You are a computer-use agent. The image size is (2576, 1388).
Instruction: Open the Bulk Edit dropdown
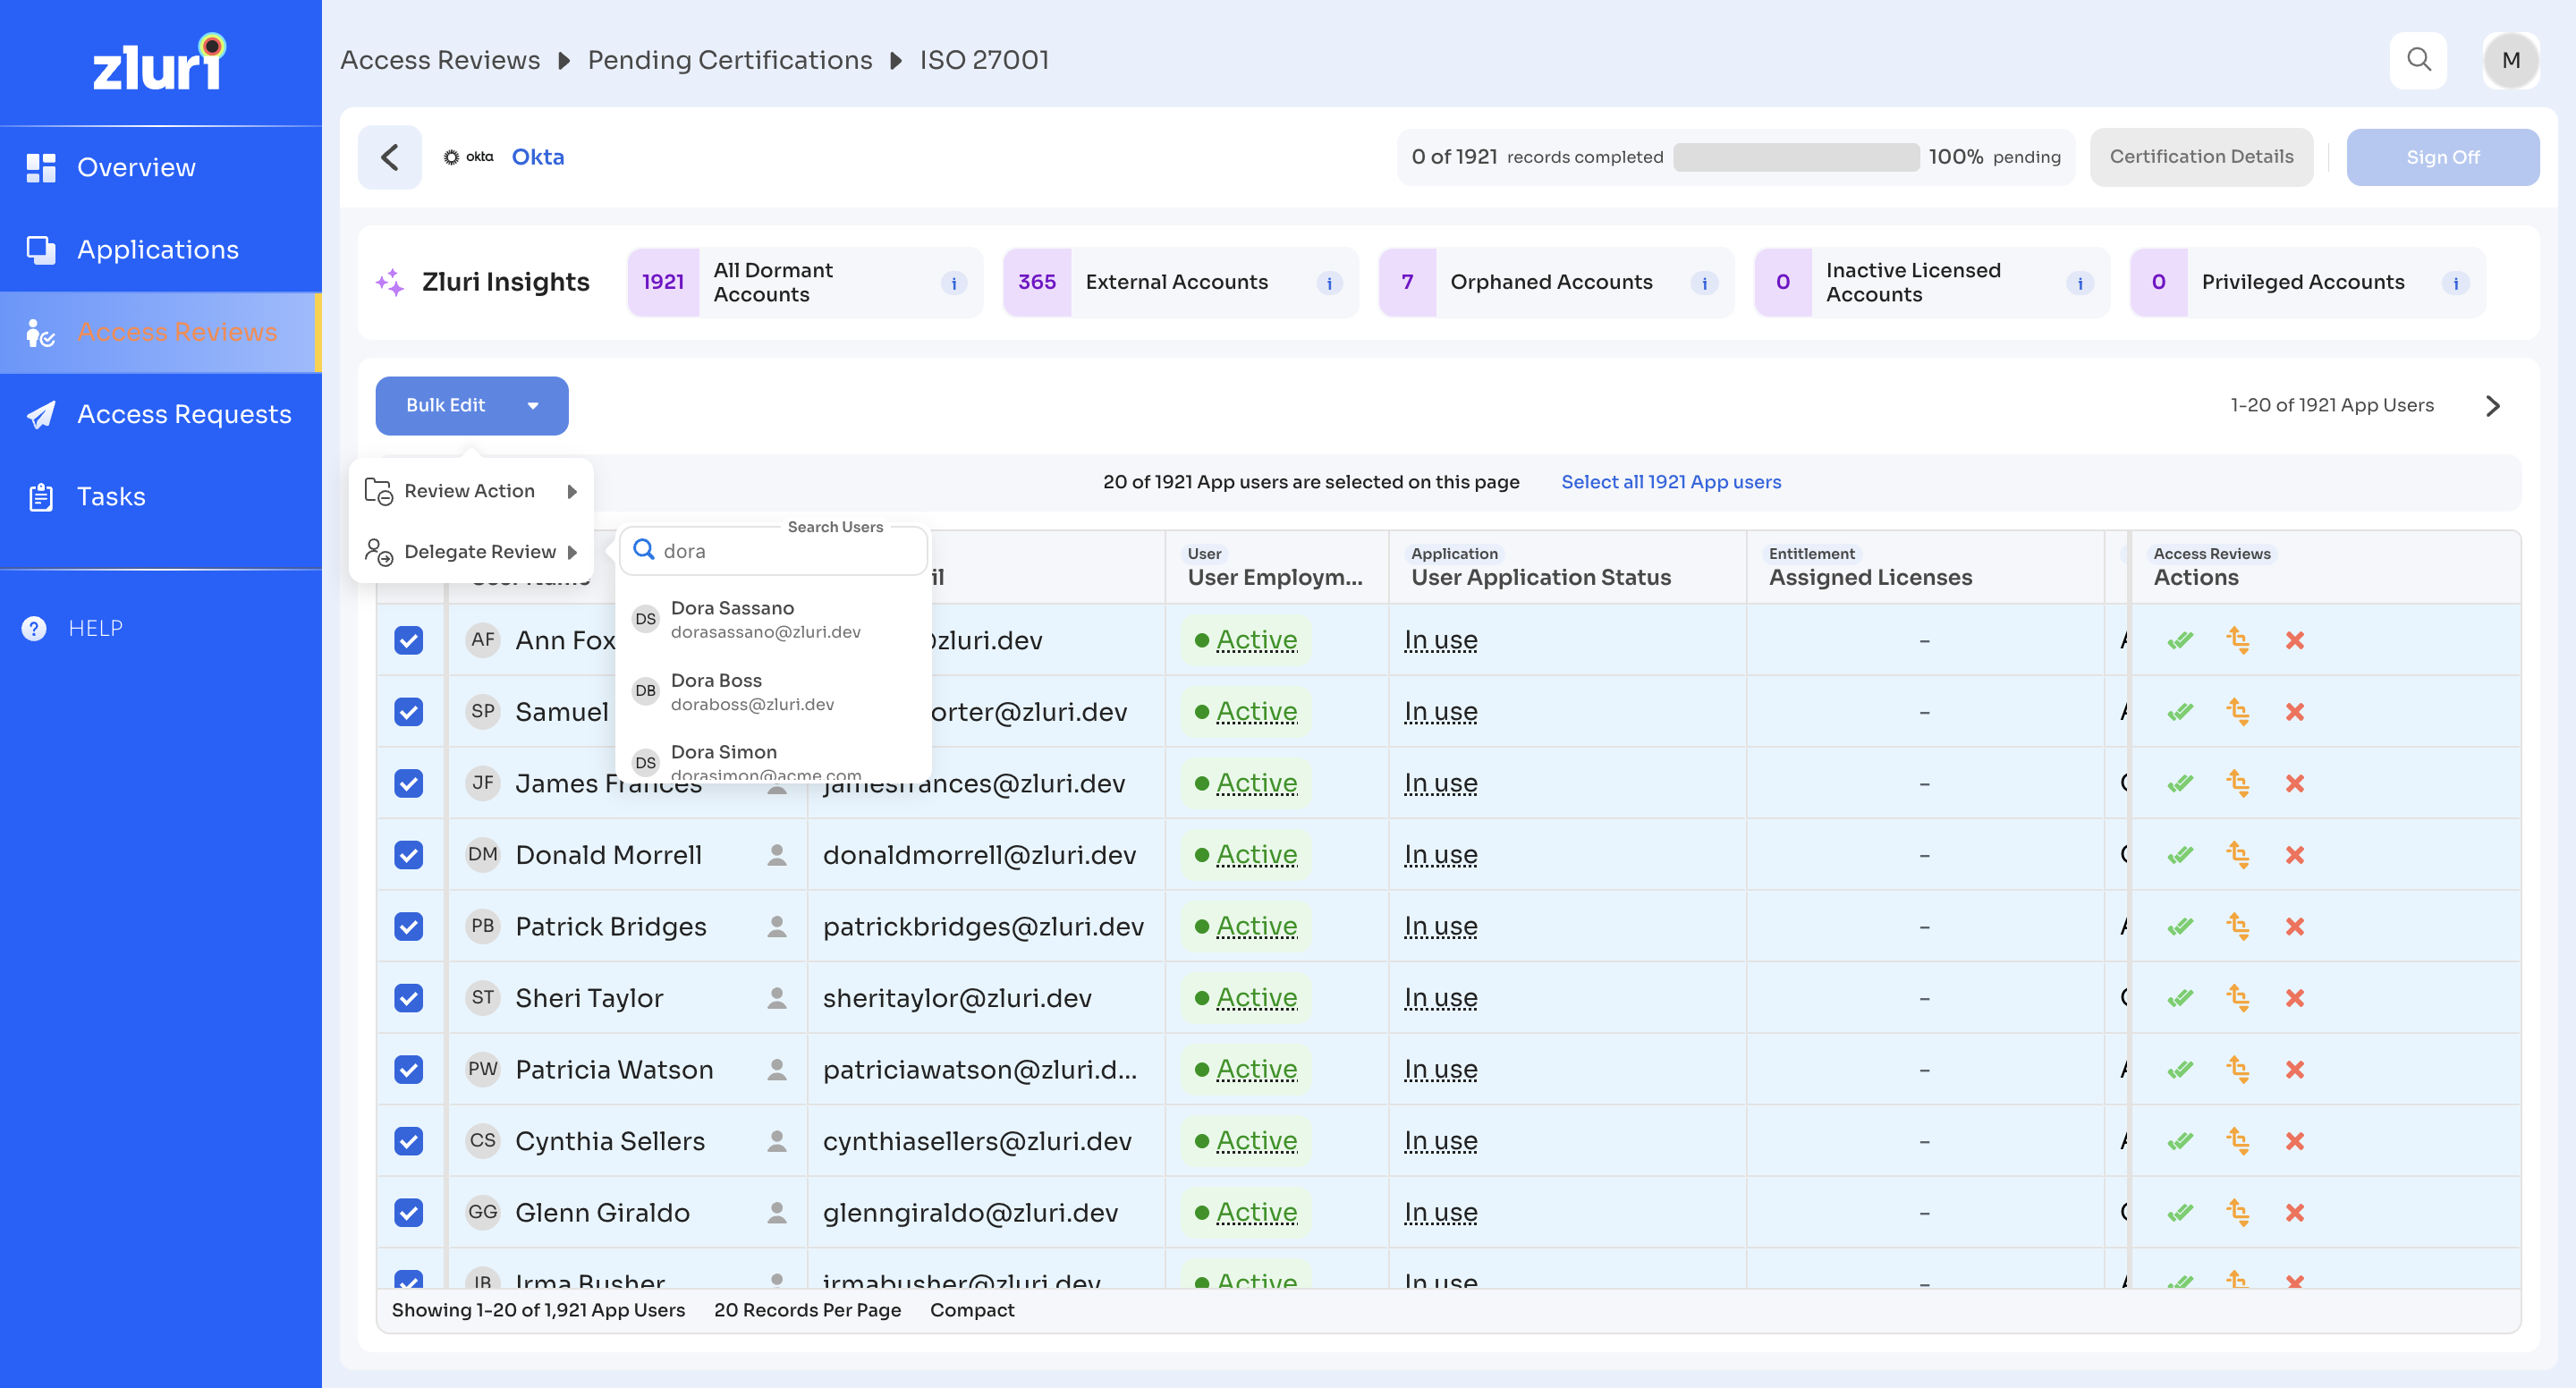(471, 406)
